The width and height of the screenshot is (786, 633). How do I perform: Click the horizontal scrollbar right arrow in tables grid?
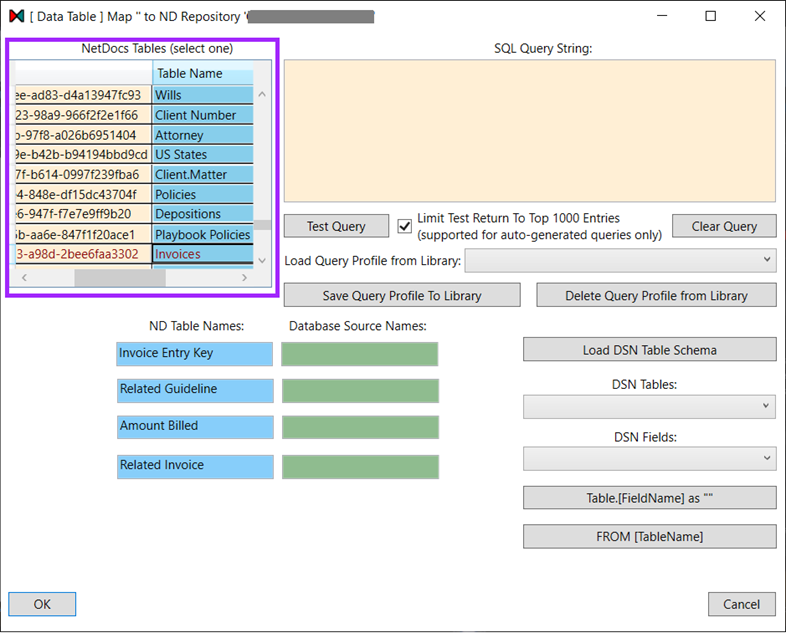245,277
